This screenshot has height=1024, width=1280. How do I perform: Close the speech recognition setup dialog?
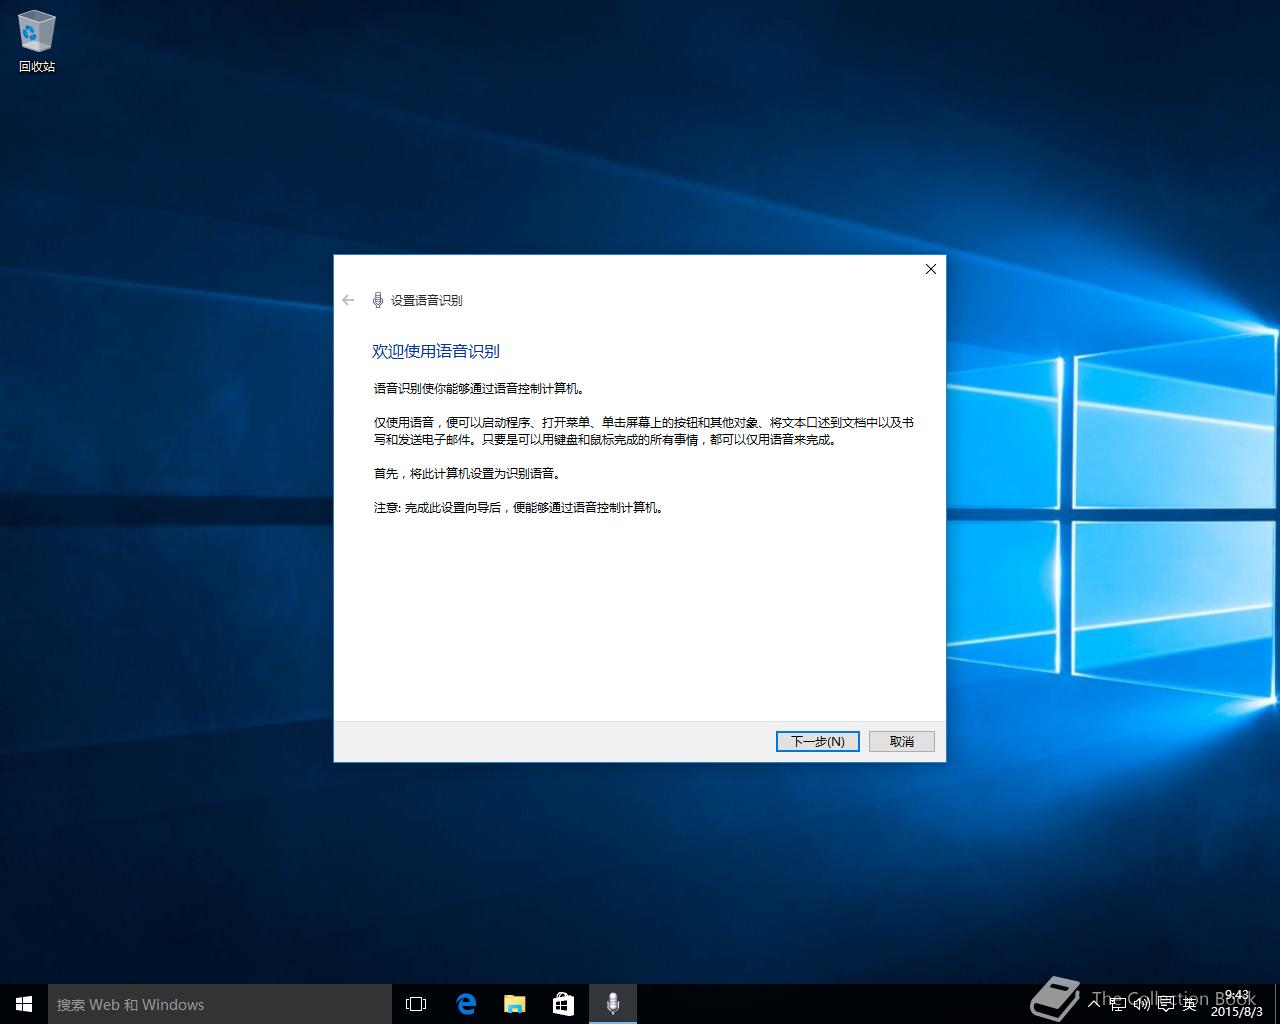[x=931, y=269]
